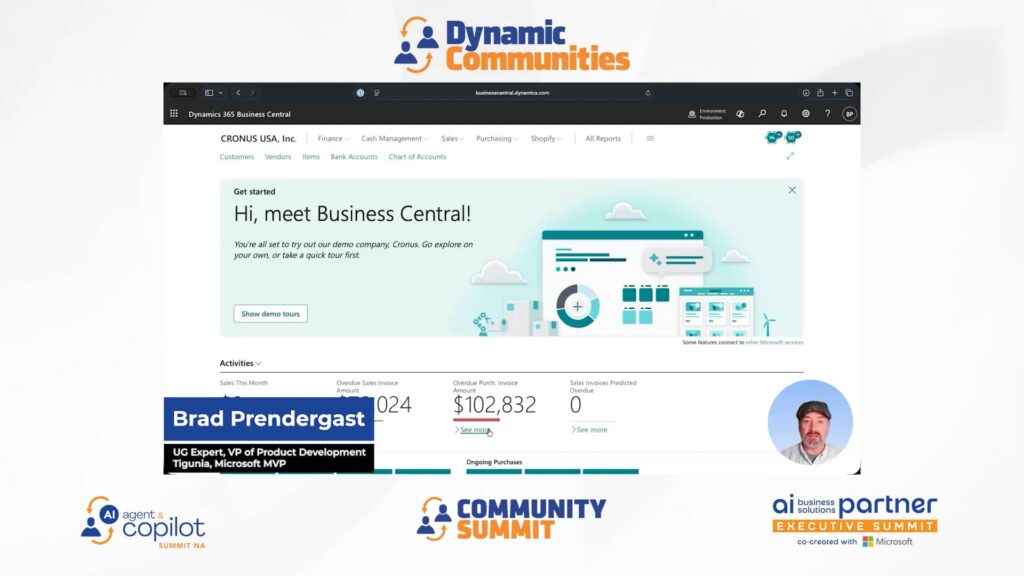The image size is (1024, 576).
Task: Click the presenter webcam thumbnail
Action: coord(810,422)
